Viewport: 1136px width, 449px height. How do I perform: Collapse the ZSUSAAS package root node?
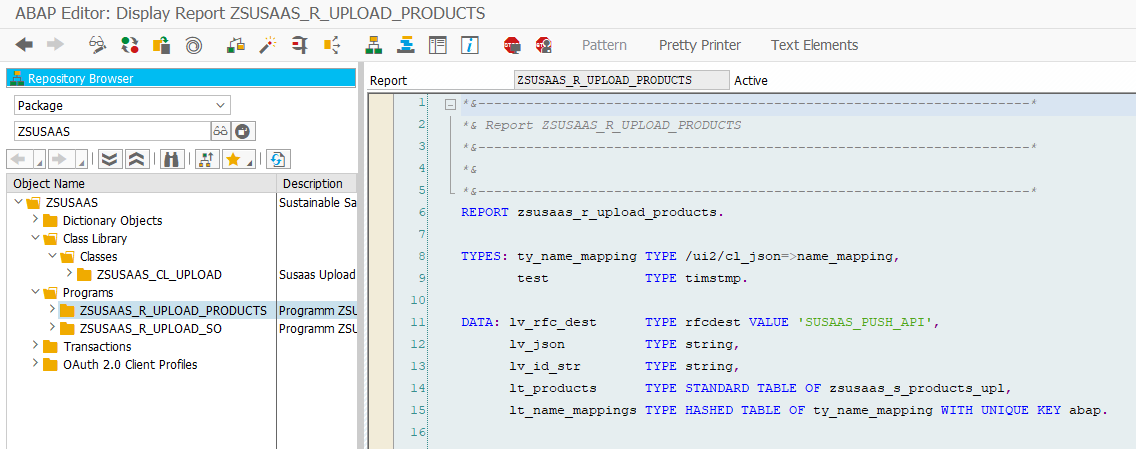pos(18,202)
